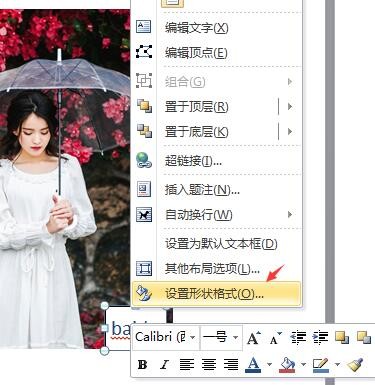Pick 设置为默认文本框(D) option
This screenshot has height=385, width=375.
tap(217, 244)
